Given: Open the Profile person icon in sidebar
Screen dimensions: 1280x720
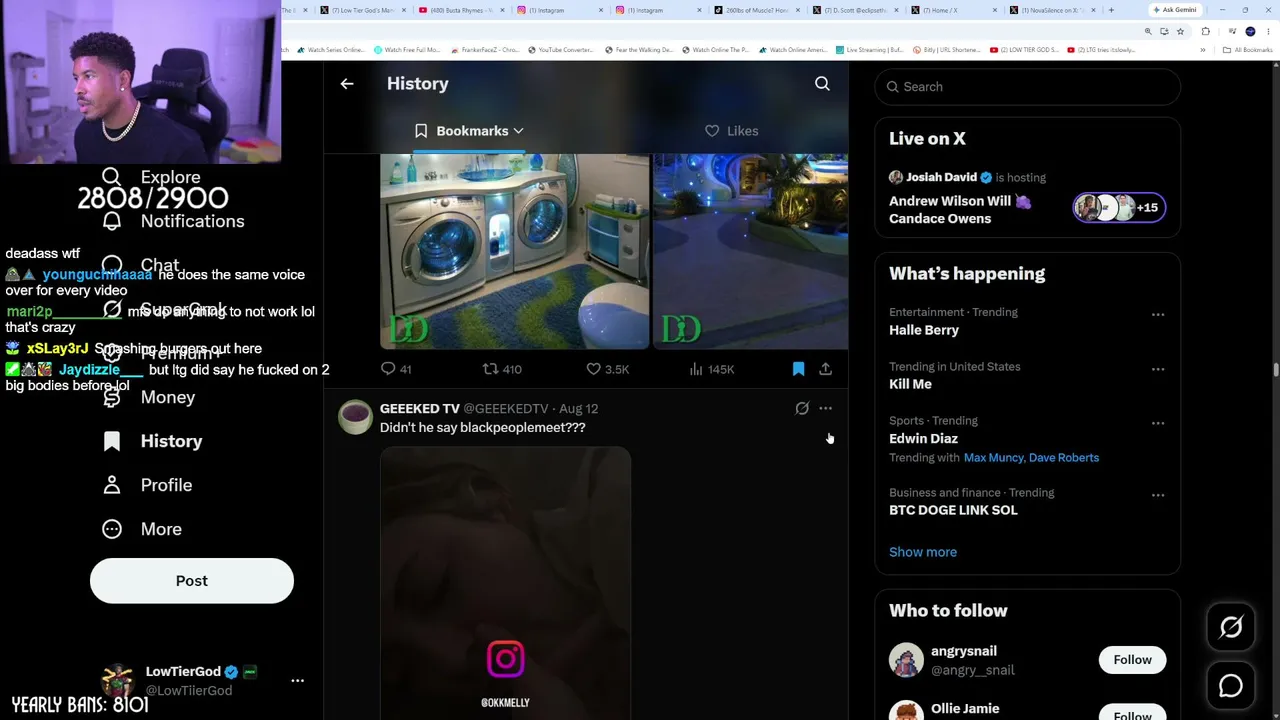Looking at the screenshot, I should (112, 485).
